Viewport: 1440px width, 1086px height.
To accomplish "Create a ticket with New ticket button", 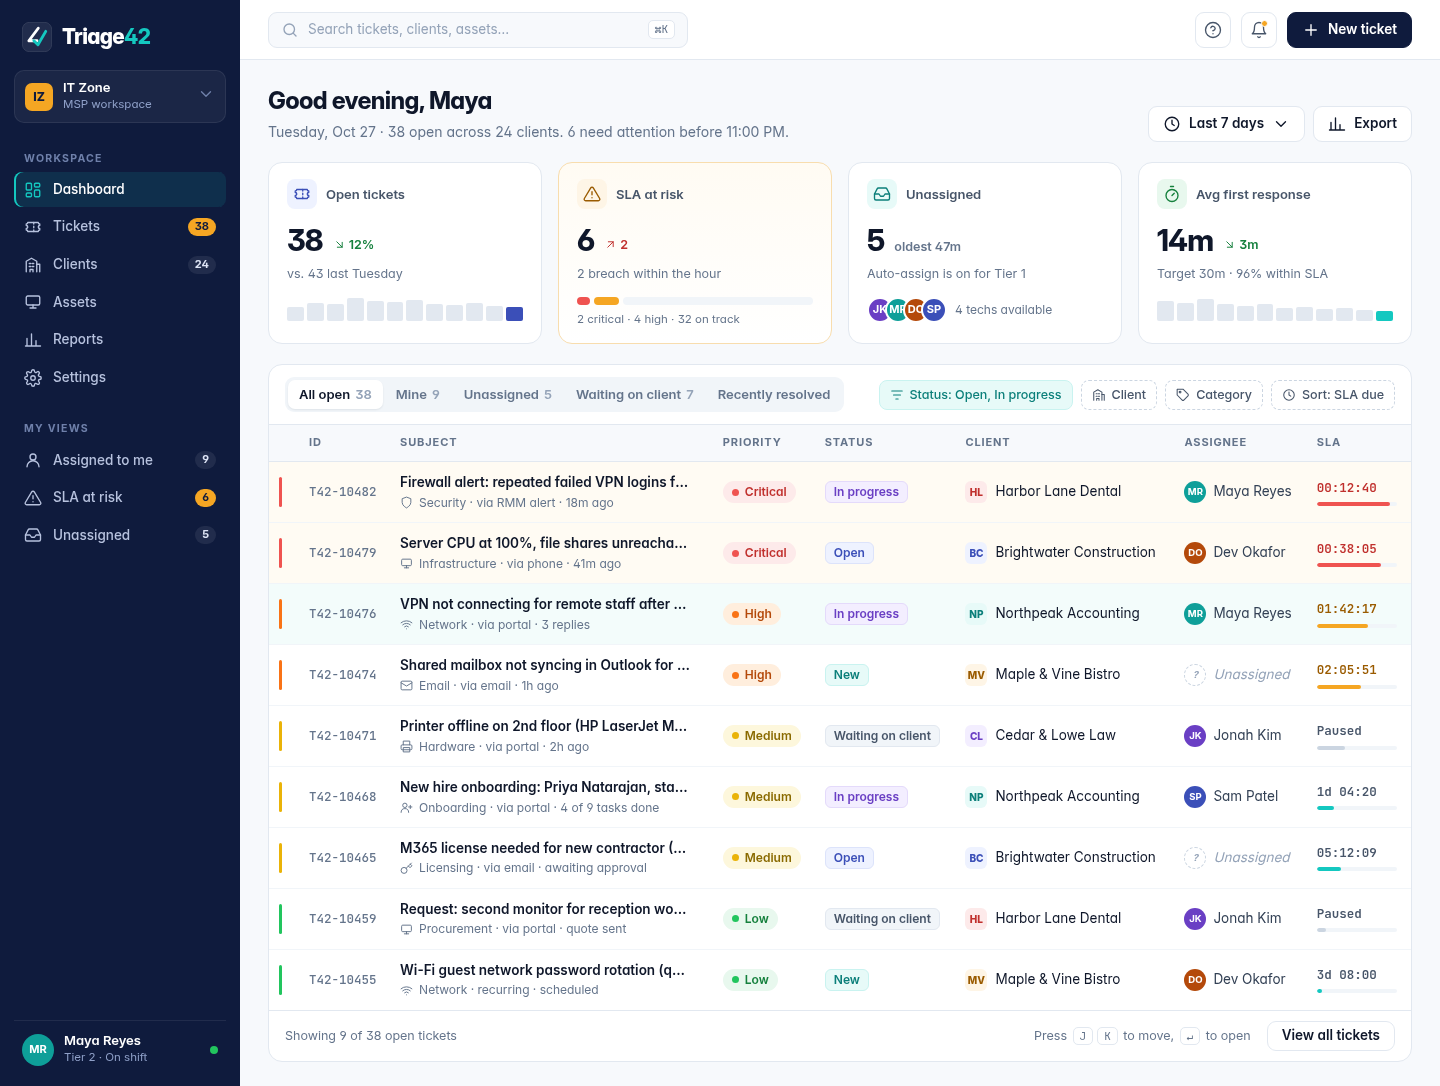I will 1349,30.
